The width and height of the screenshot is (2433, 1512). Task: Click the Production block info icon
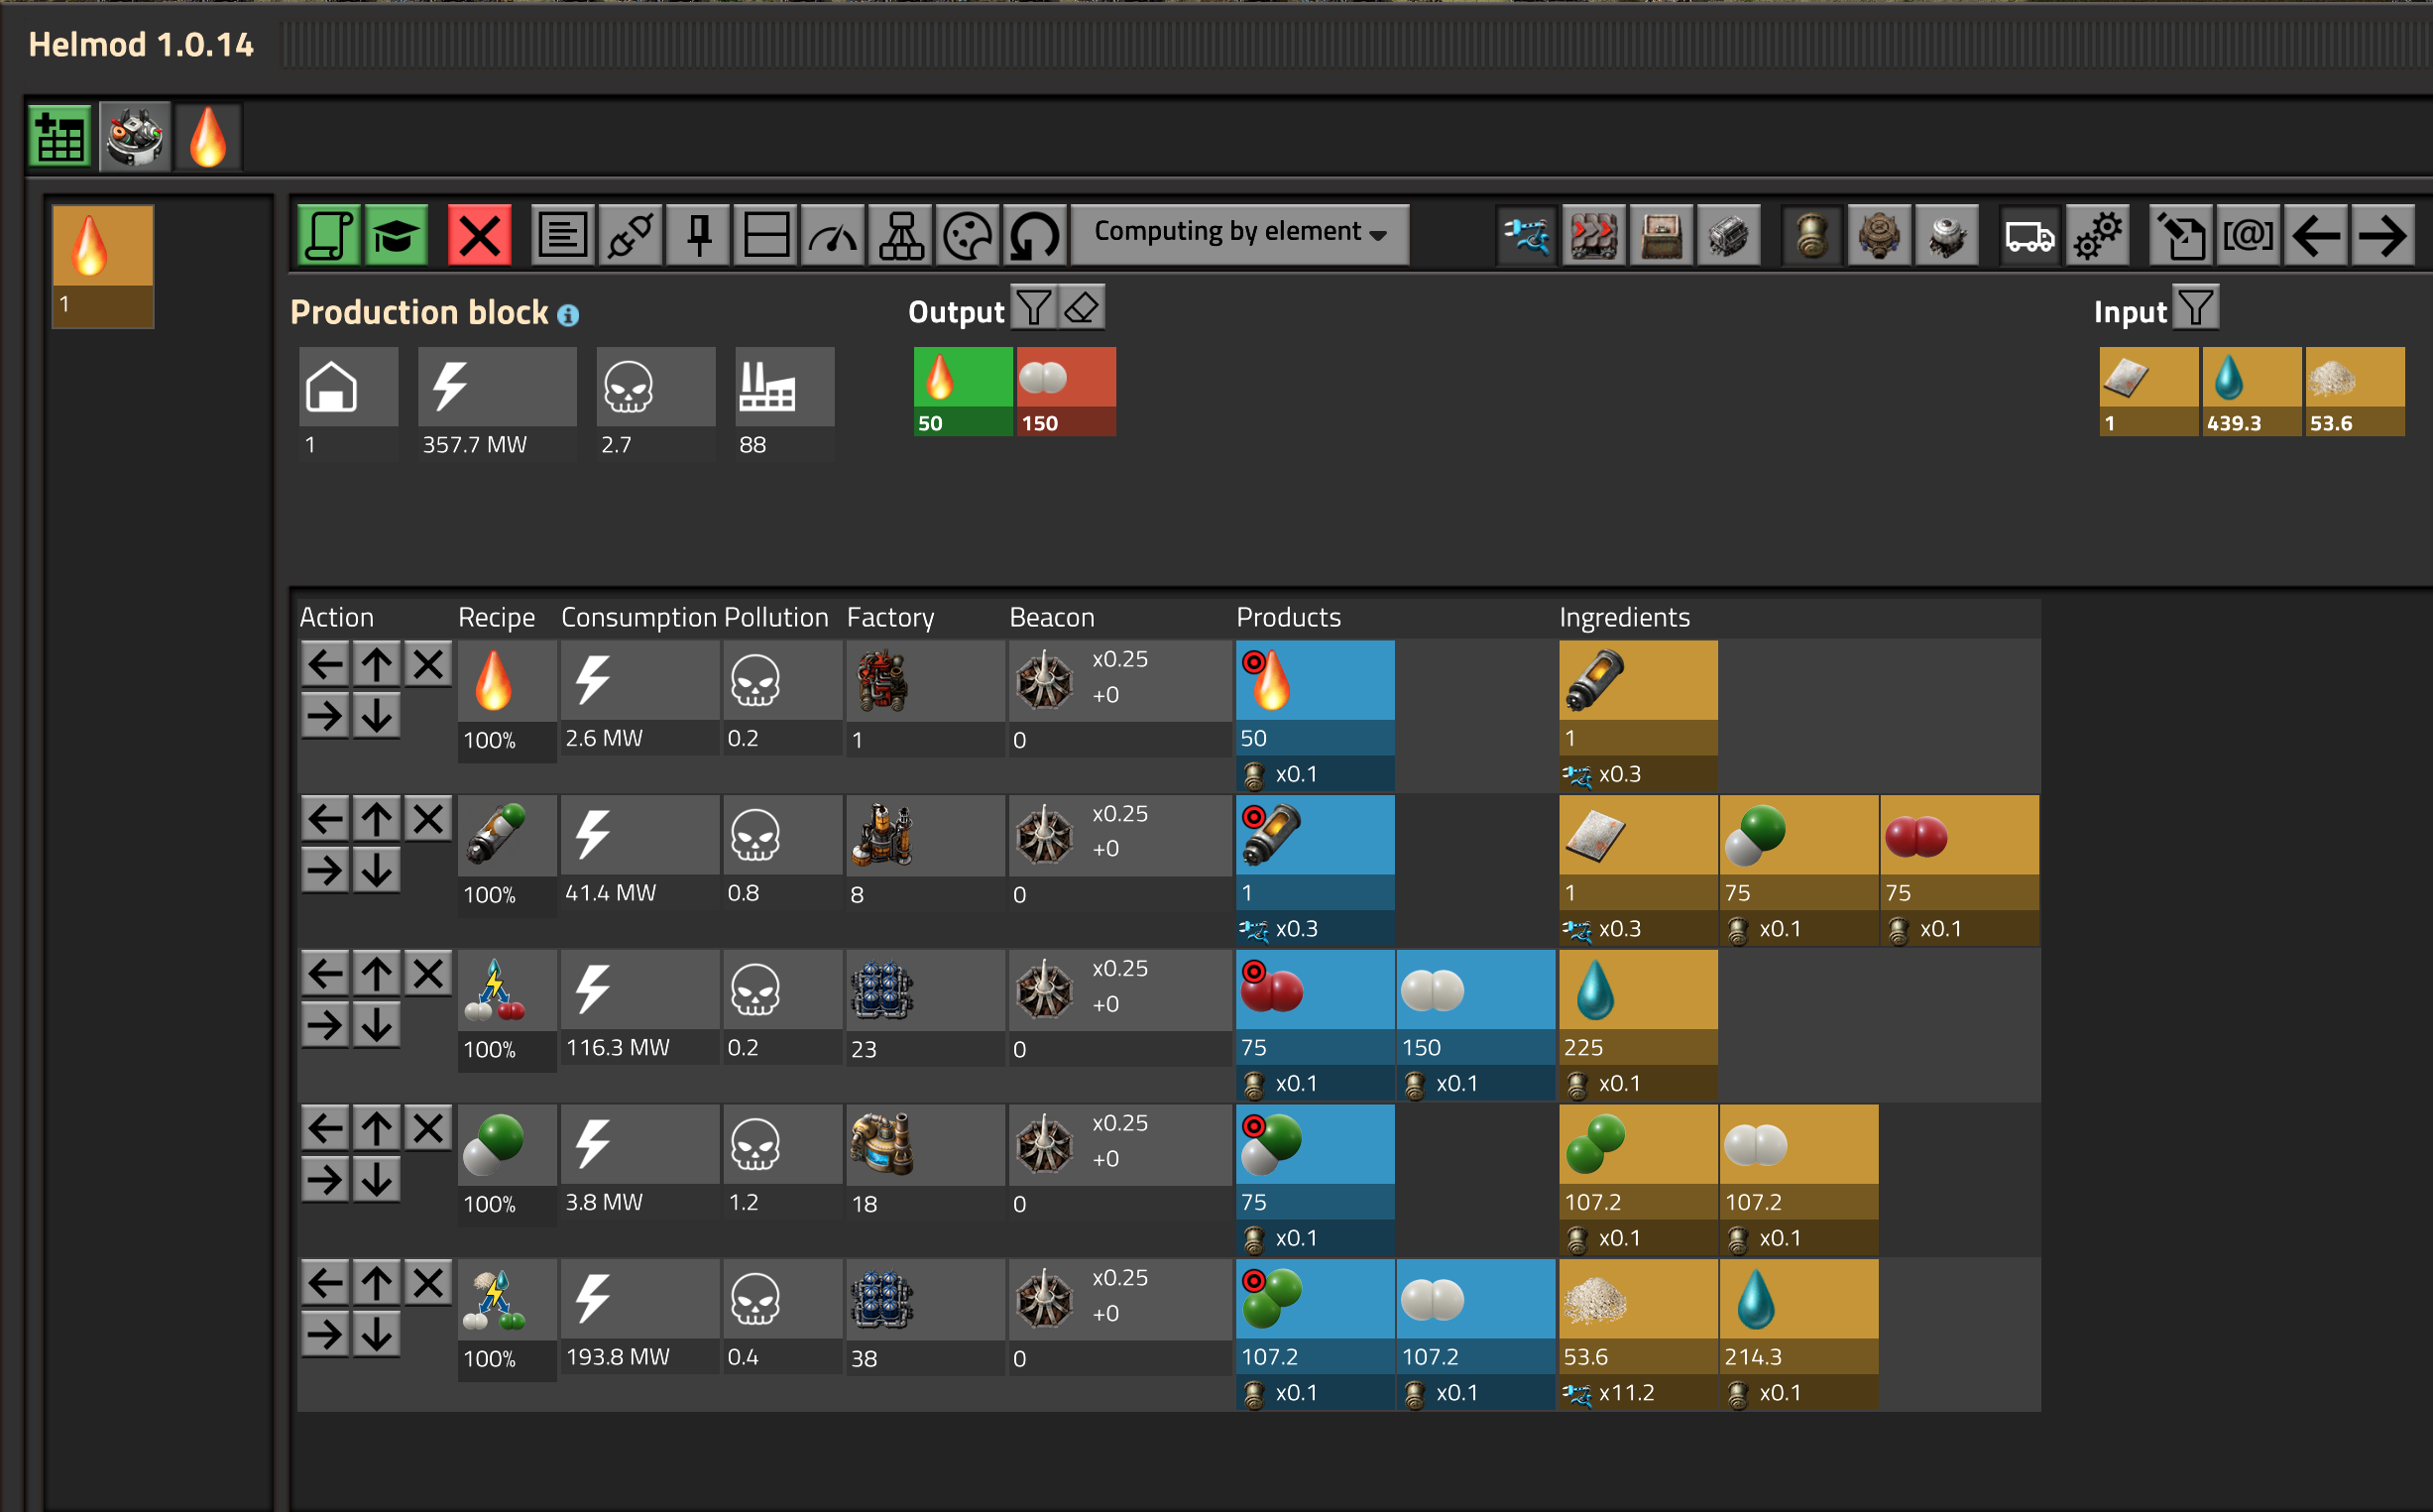[x=568, y=315]
